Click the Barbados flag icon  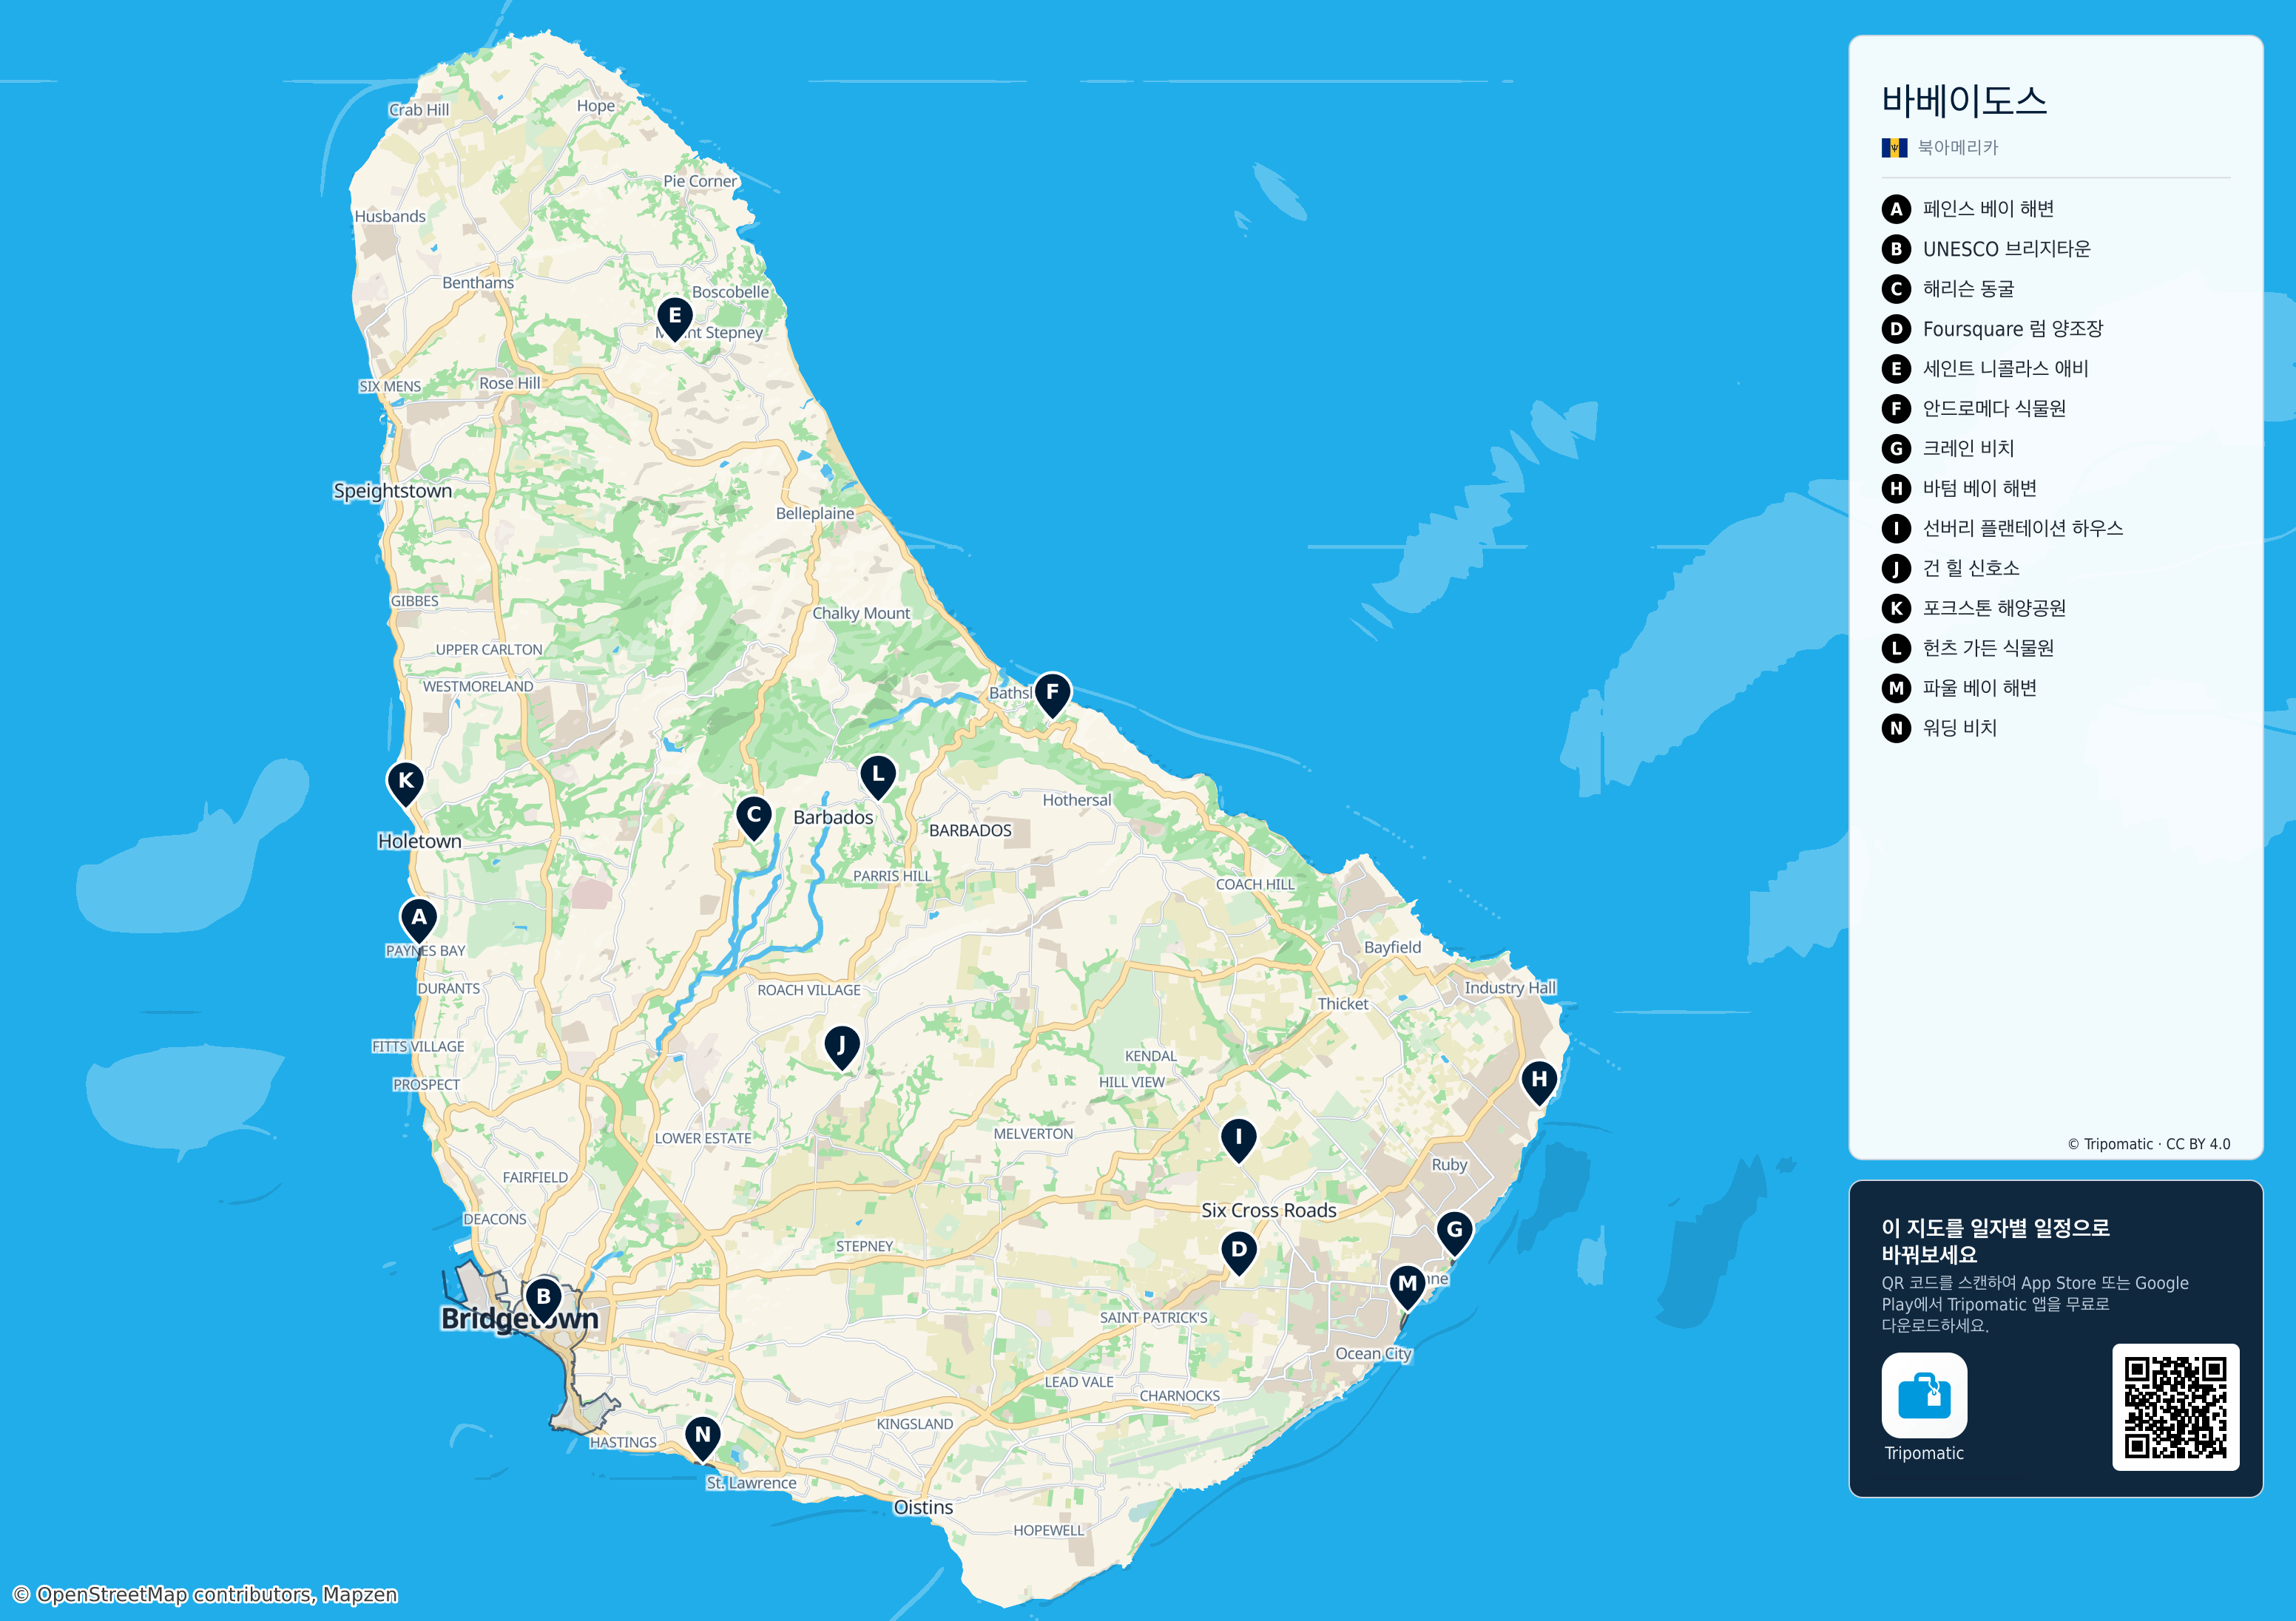pos(1894,148)
